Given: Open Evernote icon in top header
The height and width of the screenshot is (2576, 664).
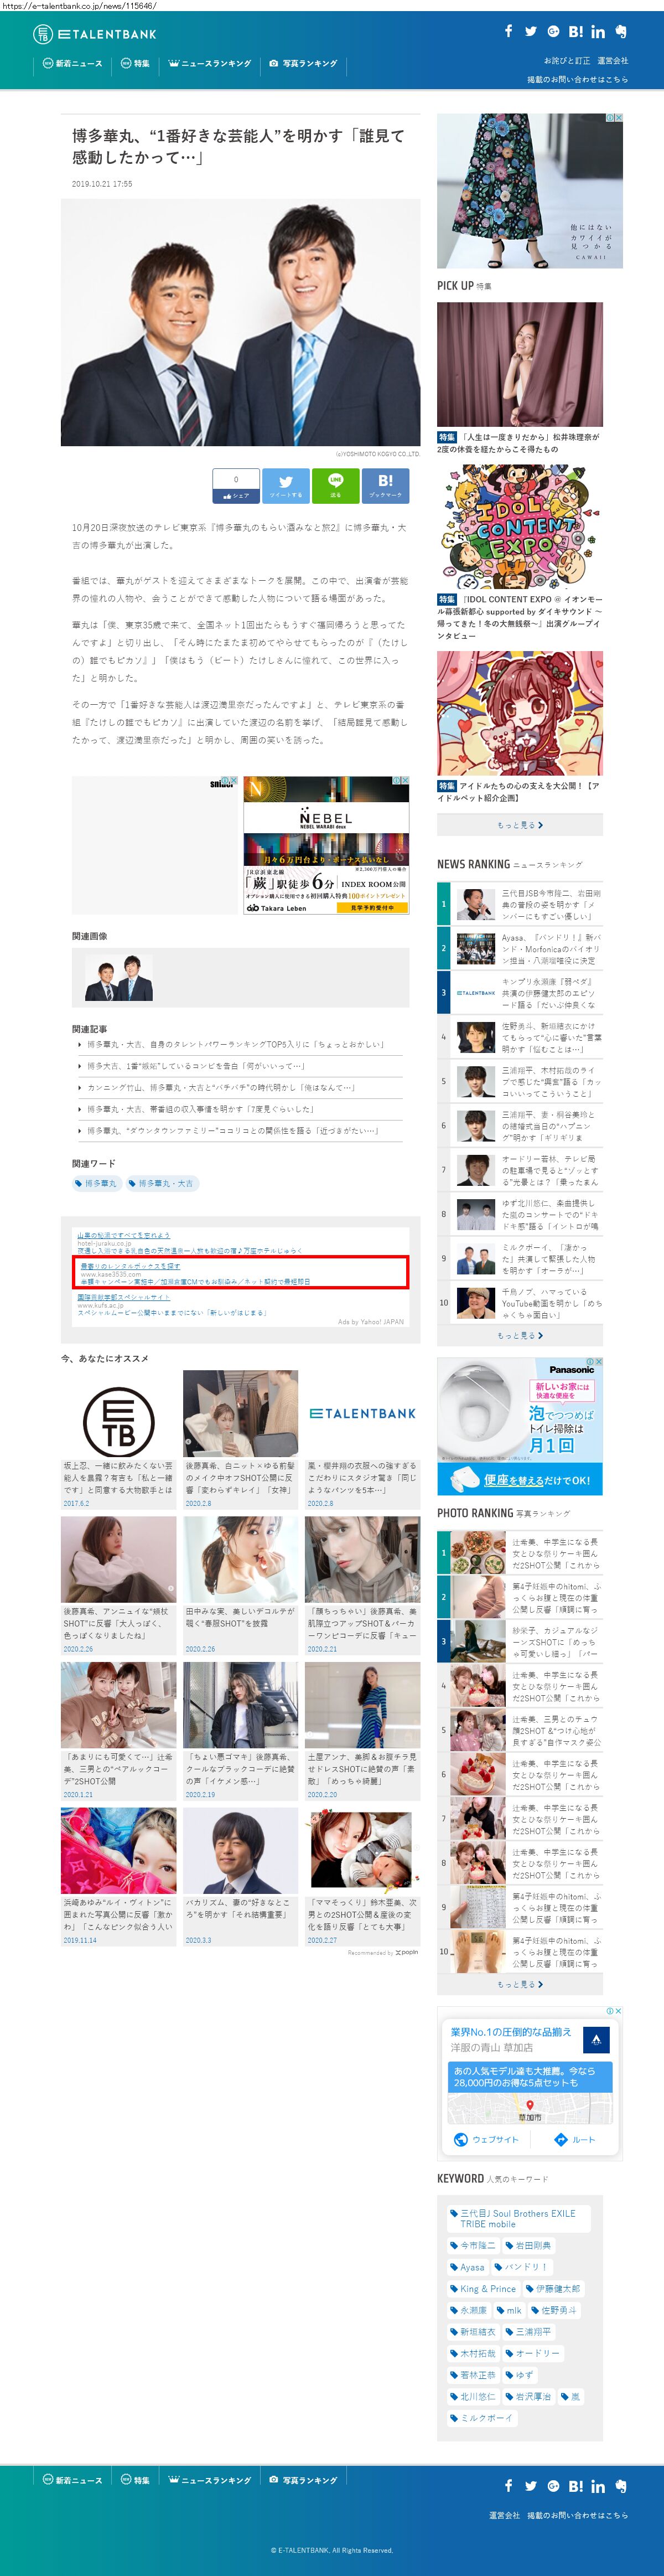Looking at the screenshot, I should tap(621, 31).
